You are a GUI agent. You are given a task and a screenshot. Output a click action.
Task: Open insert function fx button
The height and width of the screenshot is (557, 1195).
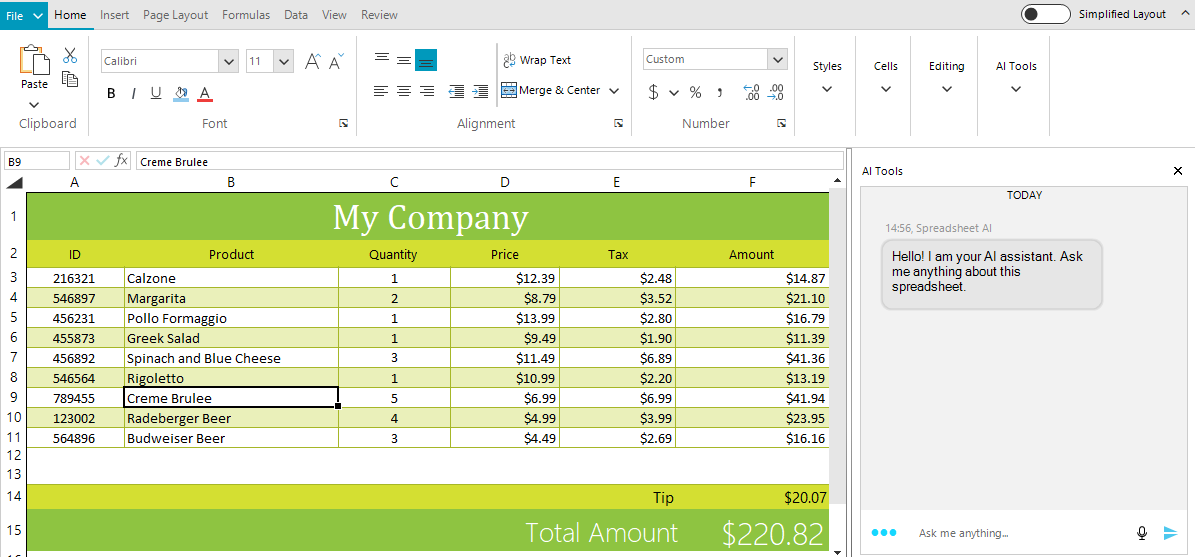click(x=121, y=161)
